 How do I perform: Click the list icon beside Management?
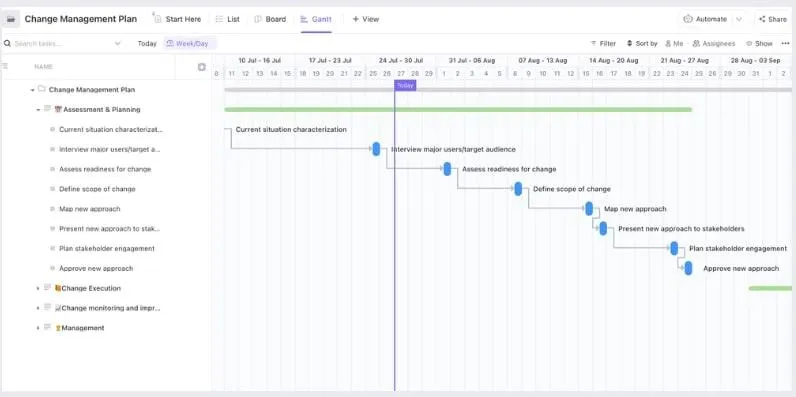[x=47, y=327]
